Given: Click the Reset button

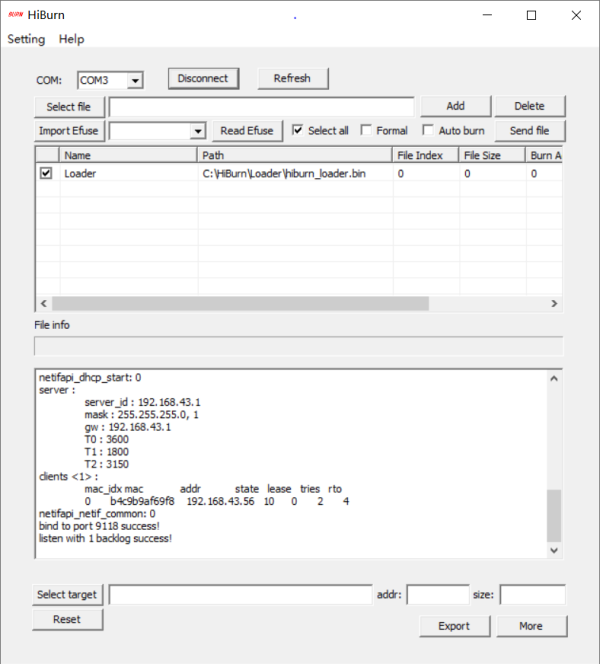Looking at the screenshot, I should [x=68, y=620].
